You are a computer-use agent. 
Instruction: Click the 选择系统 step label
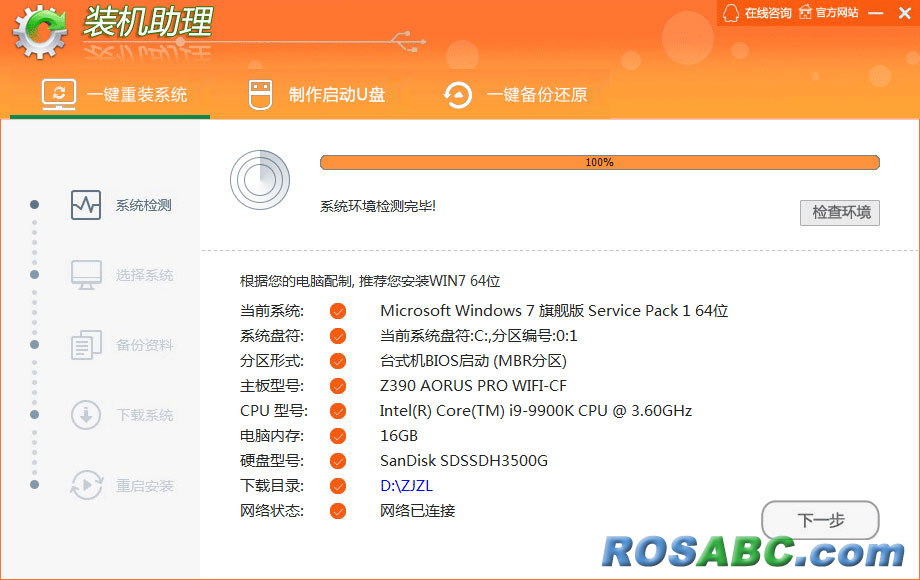tap(144, 275)
